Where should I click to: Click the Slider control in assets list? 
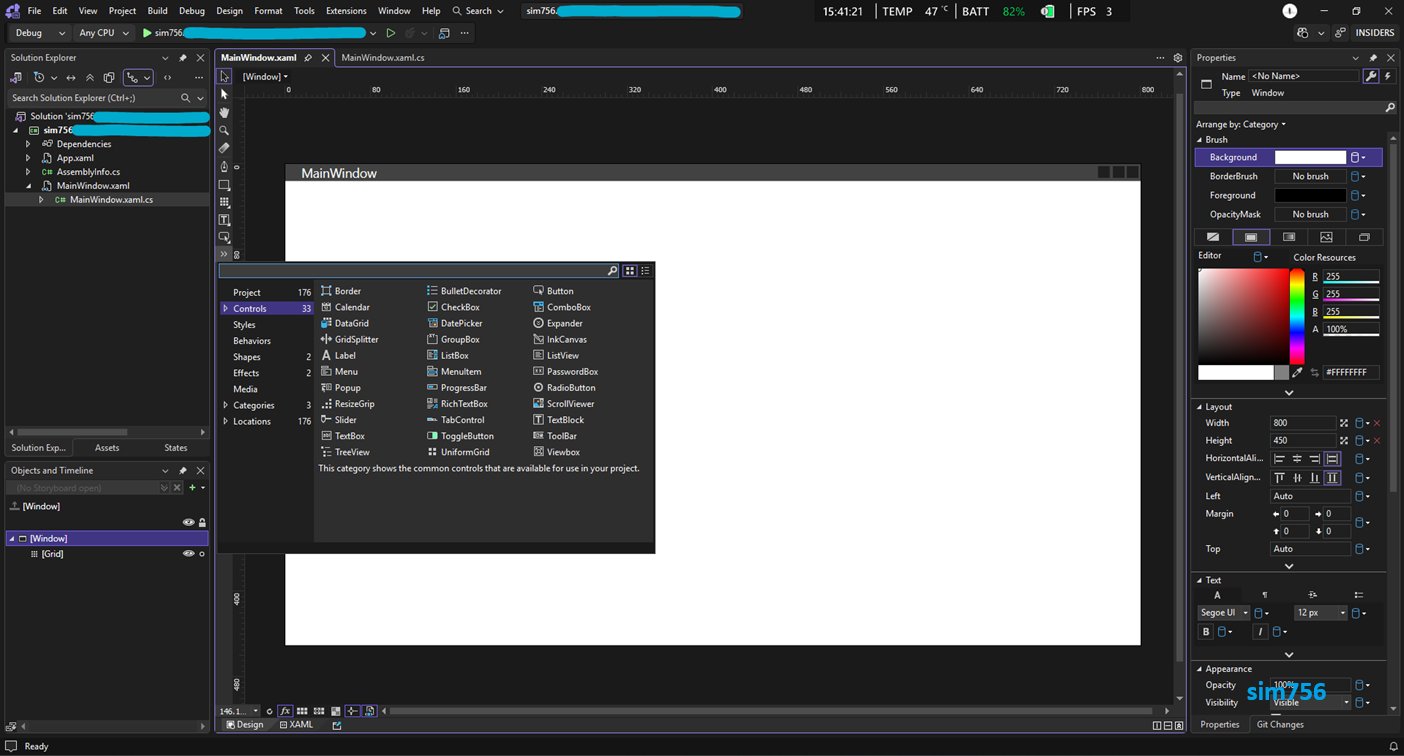click(345, 420)
